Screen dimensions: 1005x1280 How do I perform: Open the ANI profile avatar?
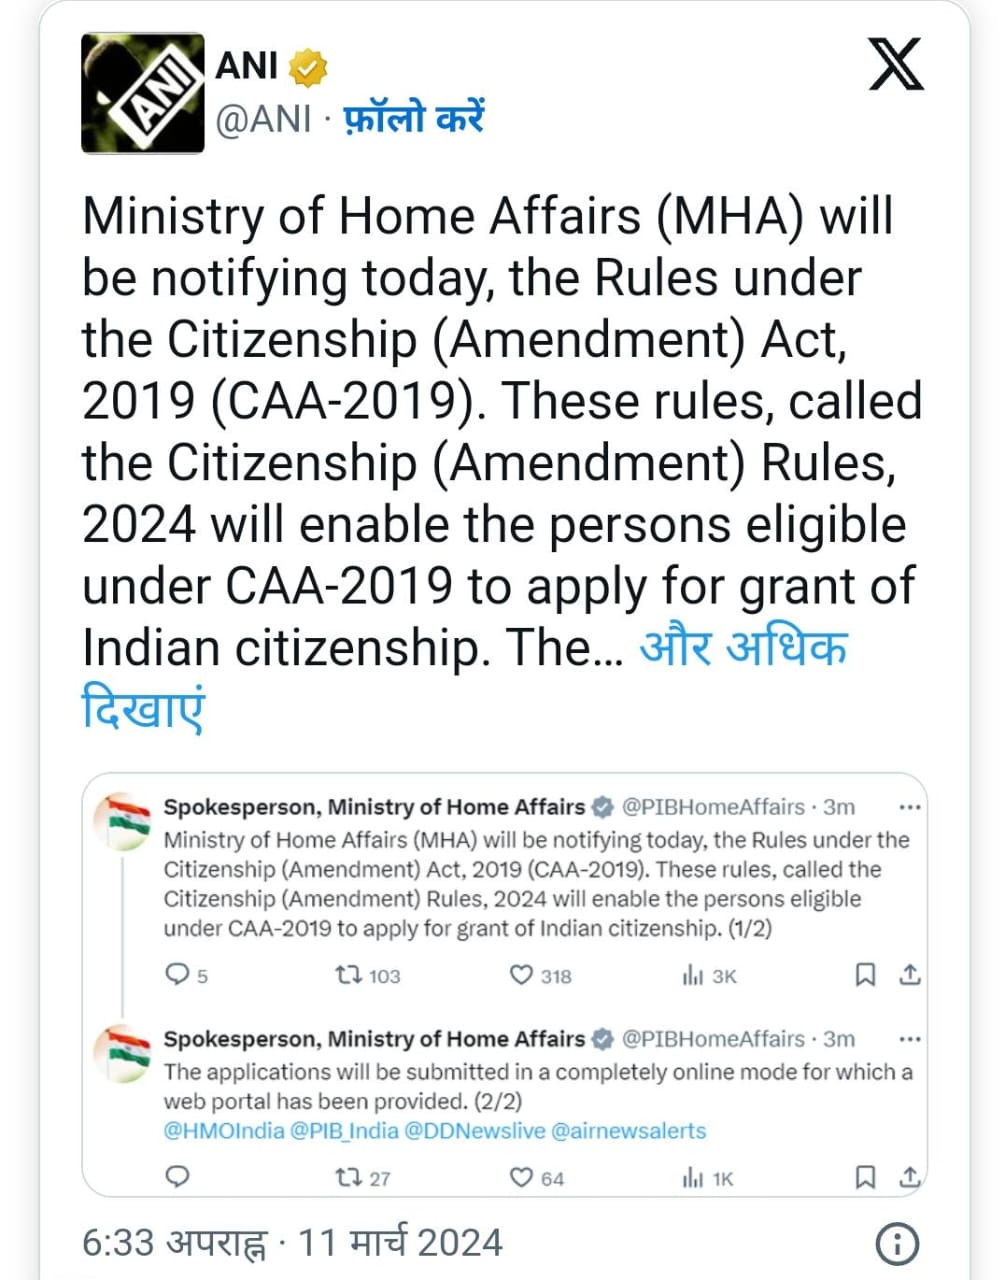142,93
